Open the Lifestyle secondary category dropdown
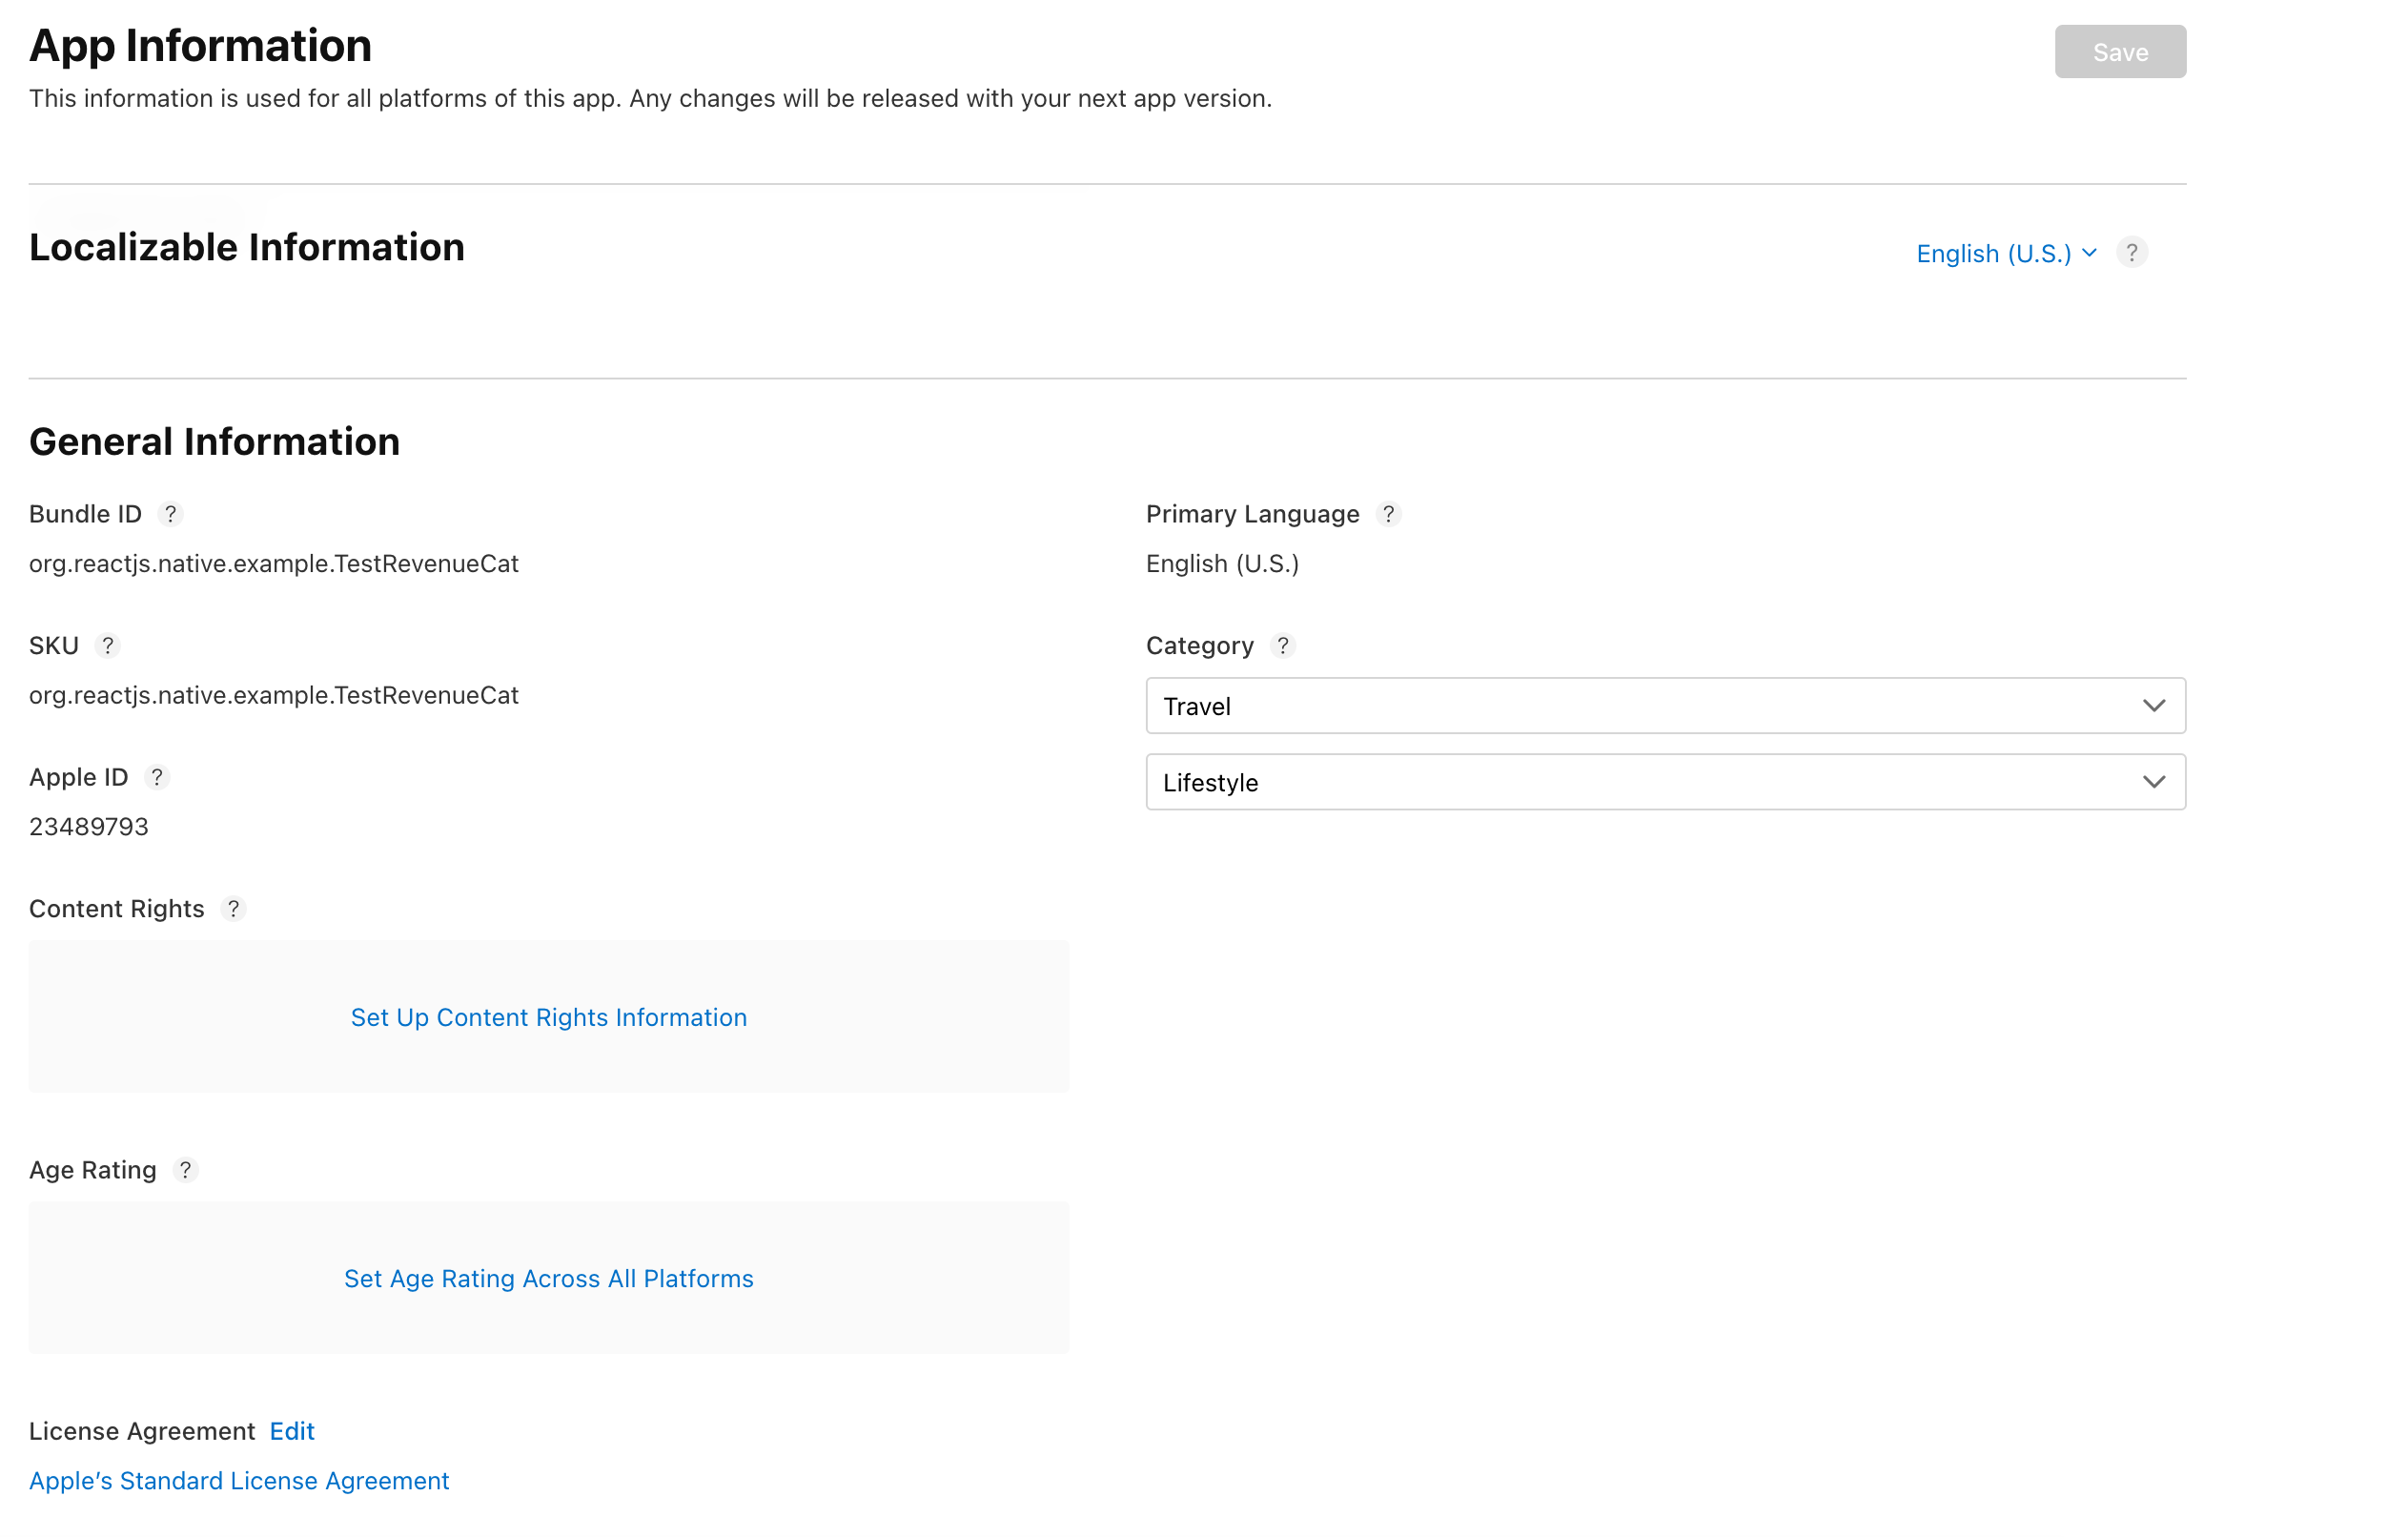This screenshot has width=2408, height=1537. click(1665, 782)
